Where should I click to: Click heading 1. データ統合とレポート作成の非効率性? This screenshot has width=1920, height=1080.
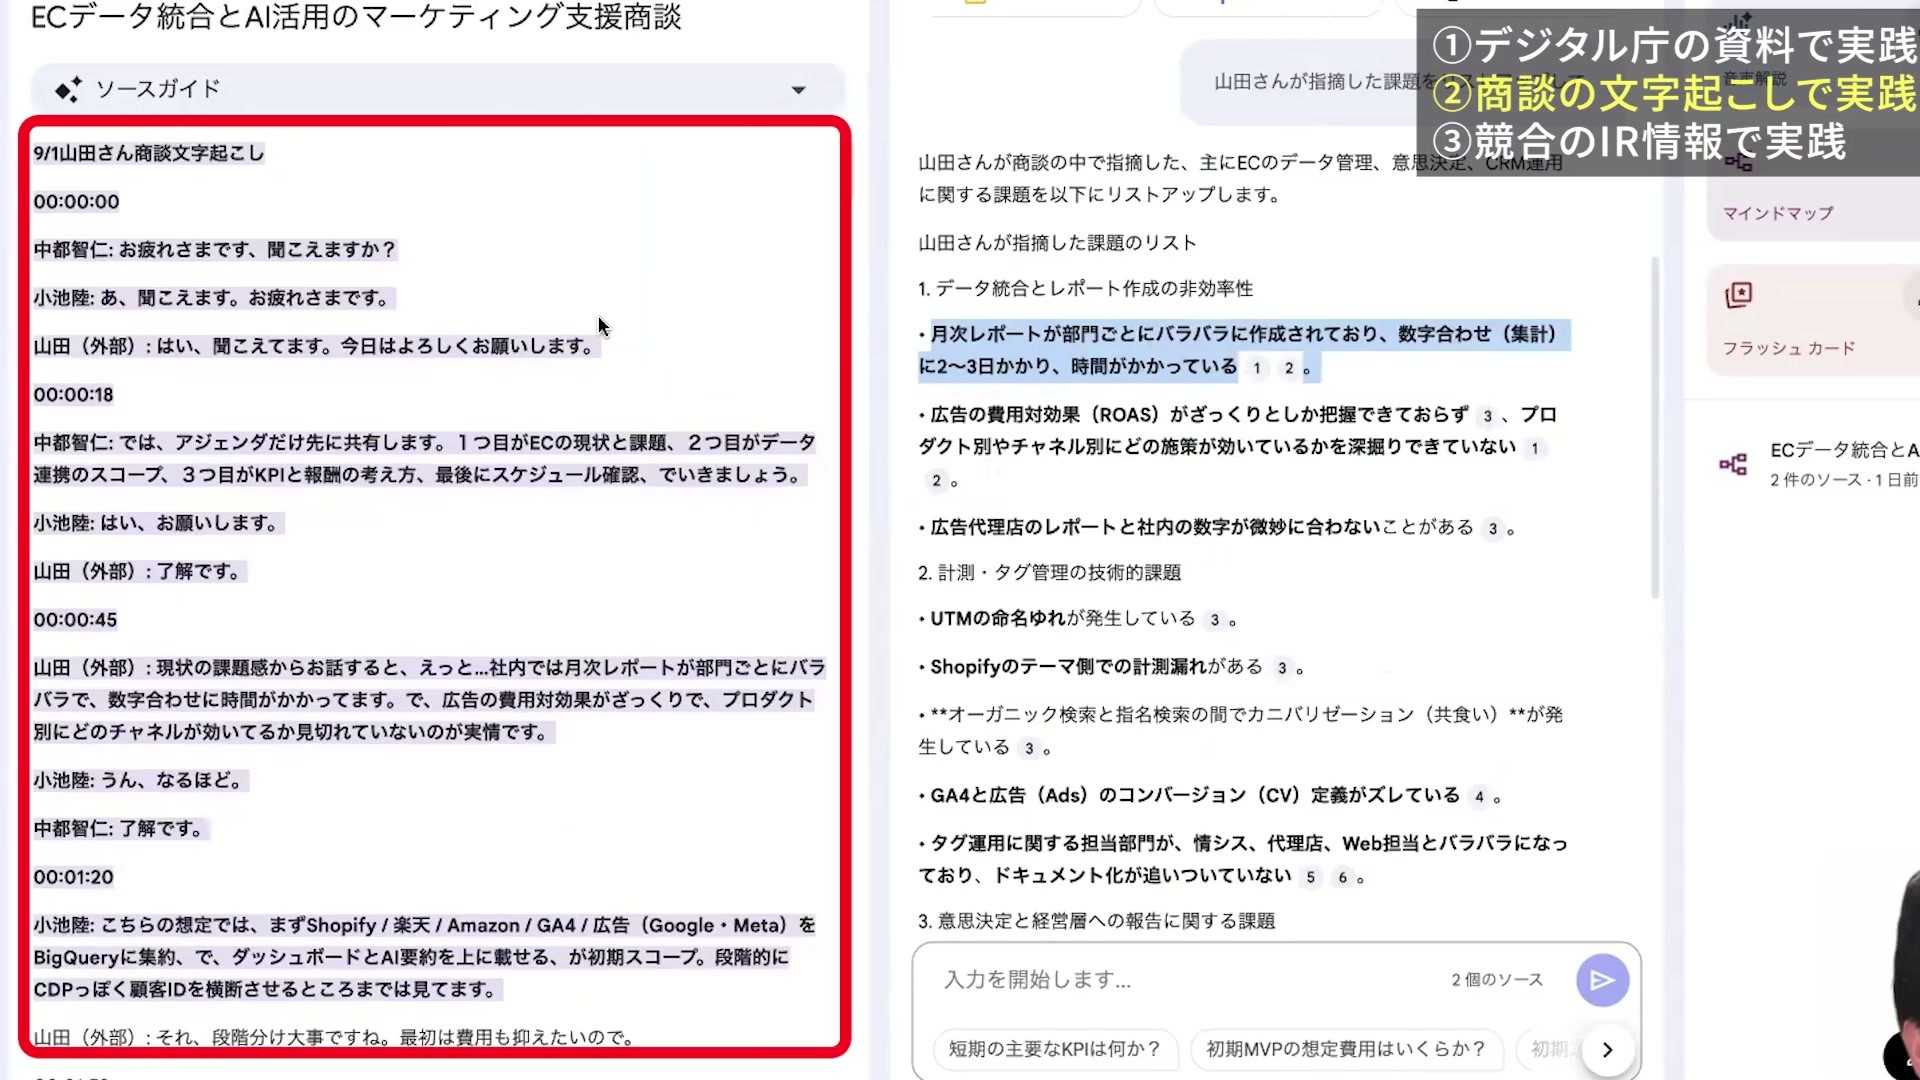(1085, 289)
